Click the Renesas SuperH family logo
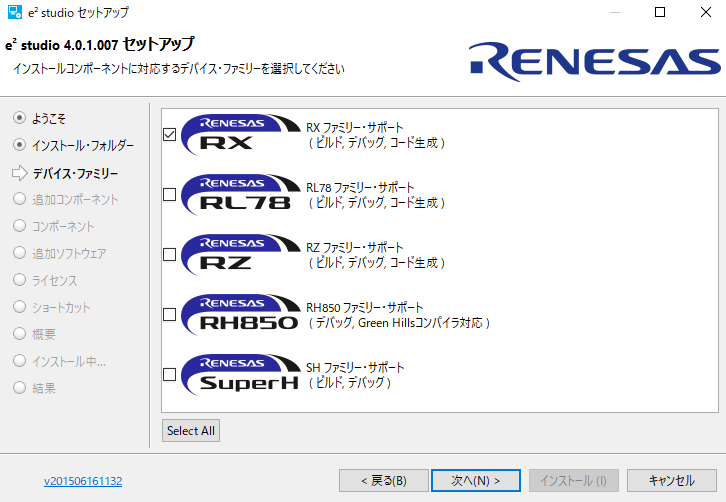Screen dimensions: 726x502 [241, 374]
